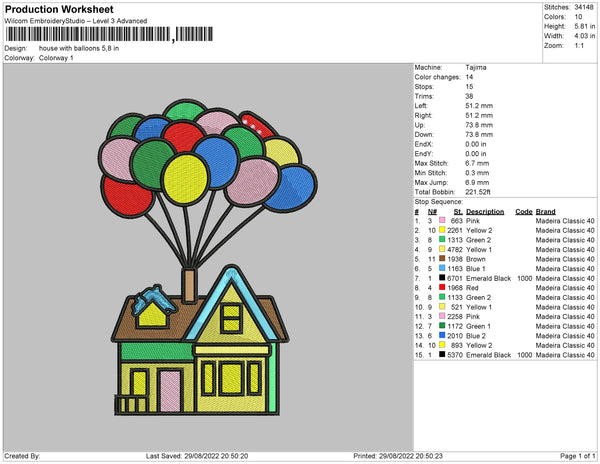Pick the Blue 2 swatch with 2010 stitches

point(442,335)
